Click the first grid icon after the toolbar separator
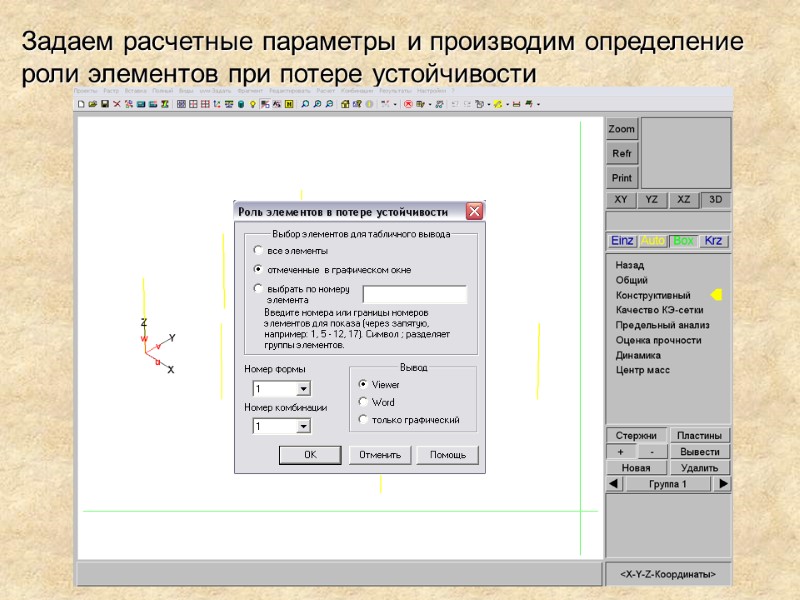Image resolution: width=800 pixels, height=600 pixels. pyautogui.click(x=181, y=104)
